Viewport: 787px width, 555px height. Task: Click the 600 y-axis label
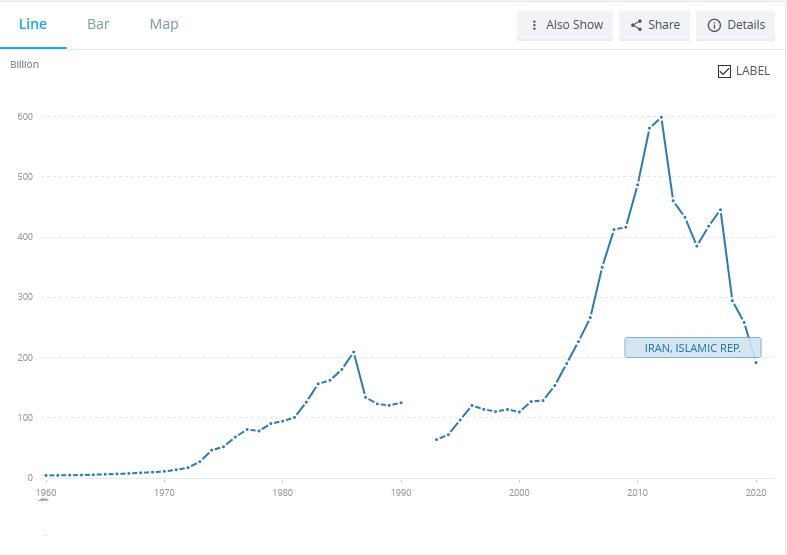(25, 117)
